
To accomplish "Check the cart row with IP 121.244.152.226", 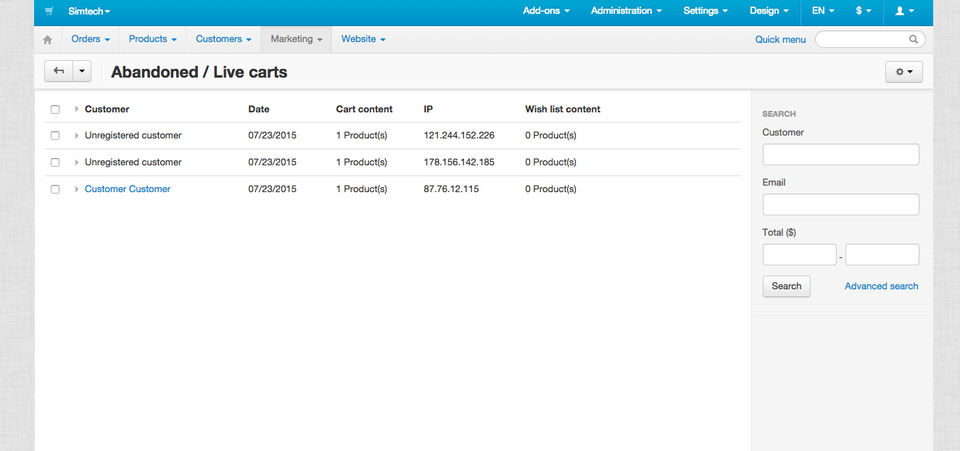I will (x=55, y=136).
